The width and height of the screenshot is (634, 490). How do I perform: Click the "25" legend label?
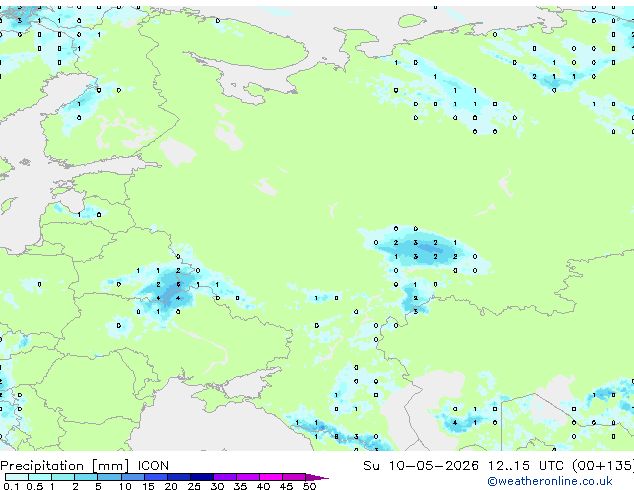click(x=194, y=486)
